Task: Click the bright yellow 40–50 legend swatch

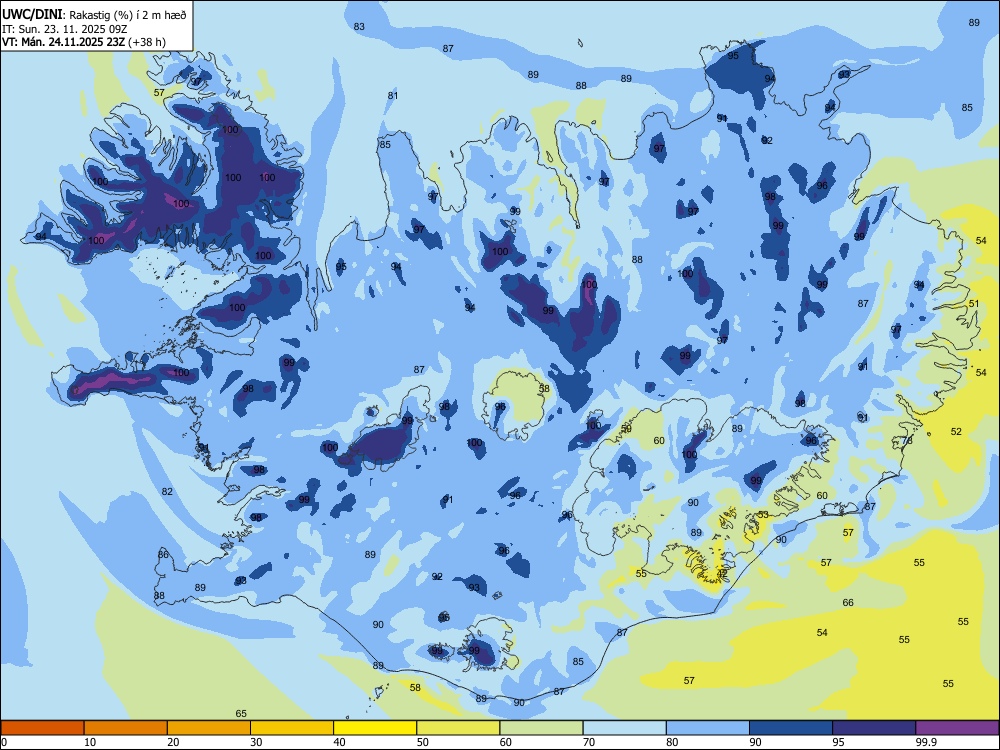Action: [375, 728]
